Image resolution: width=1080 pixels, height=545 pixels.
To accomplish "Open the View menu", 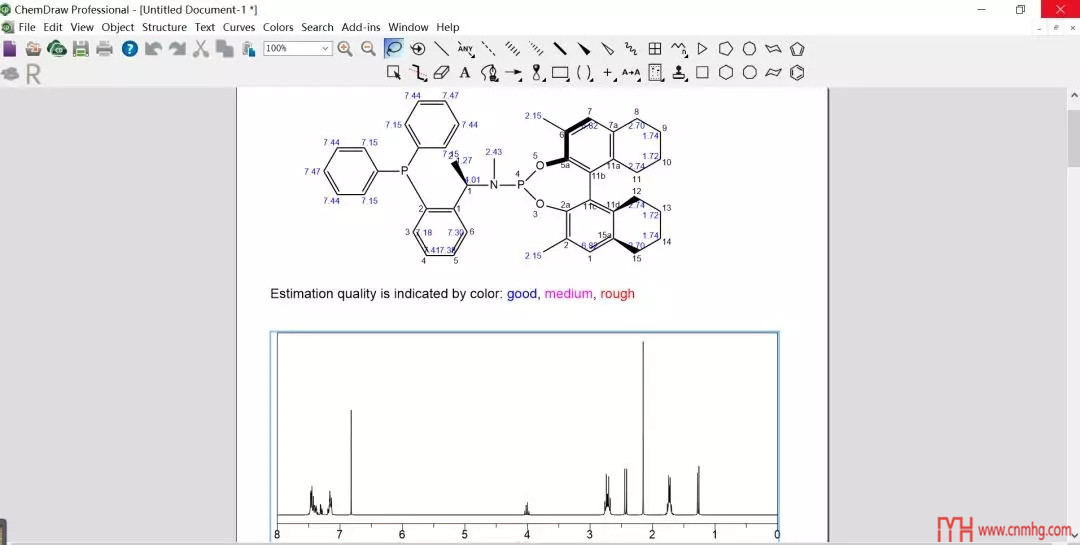I will pyautogui.click(x=82, y=27).
